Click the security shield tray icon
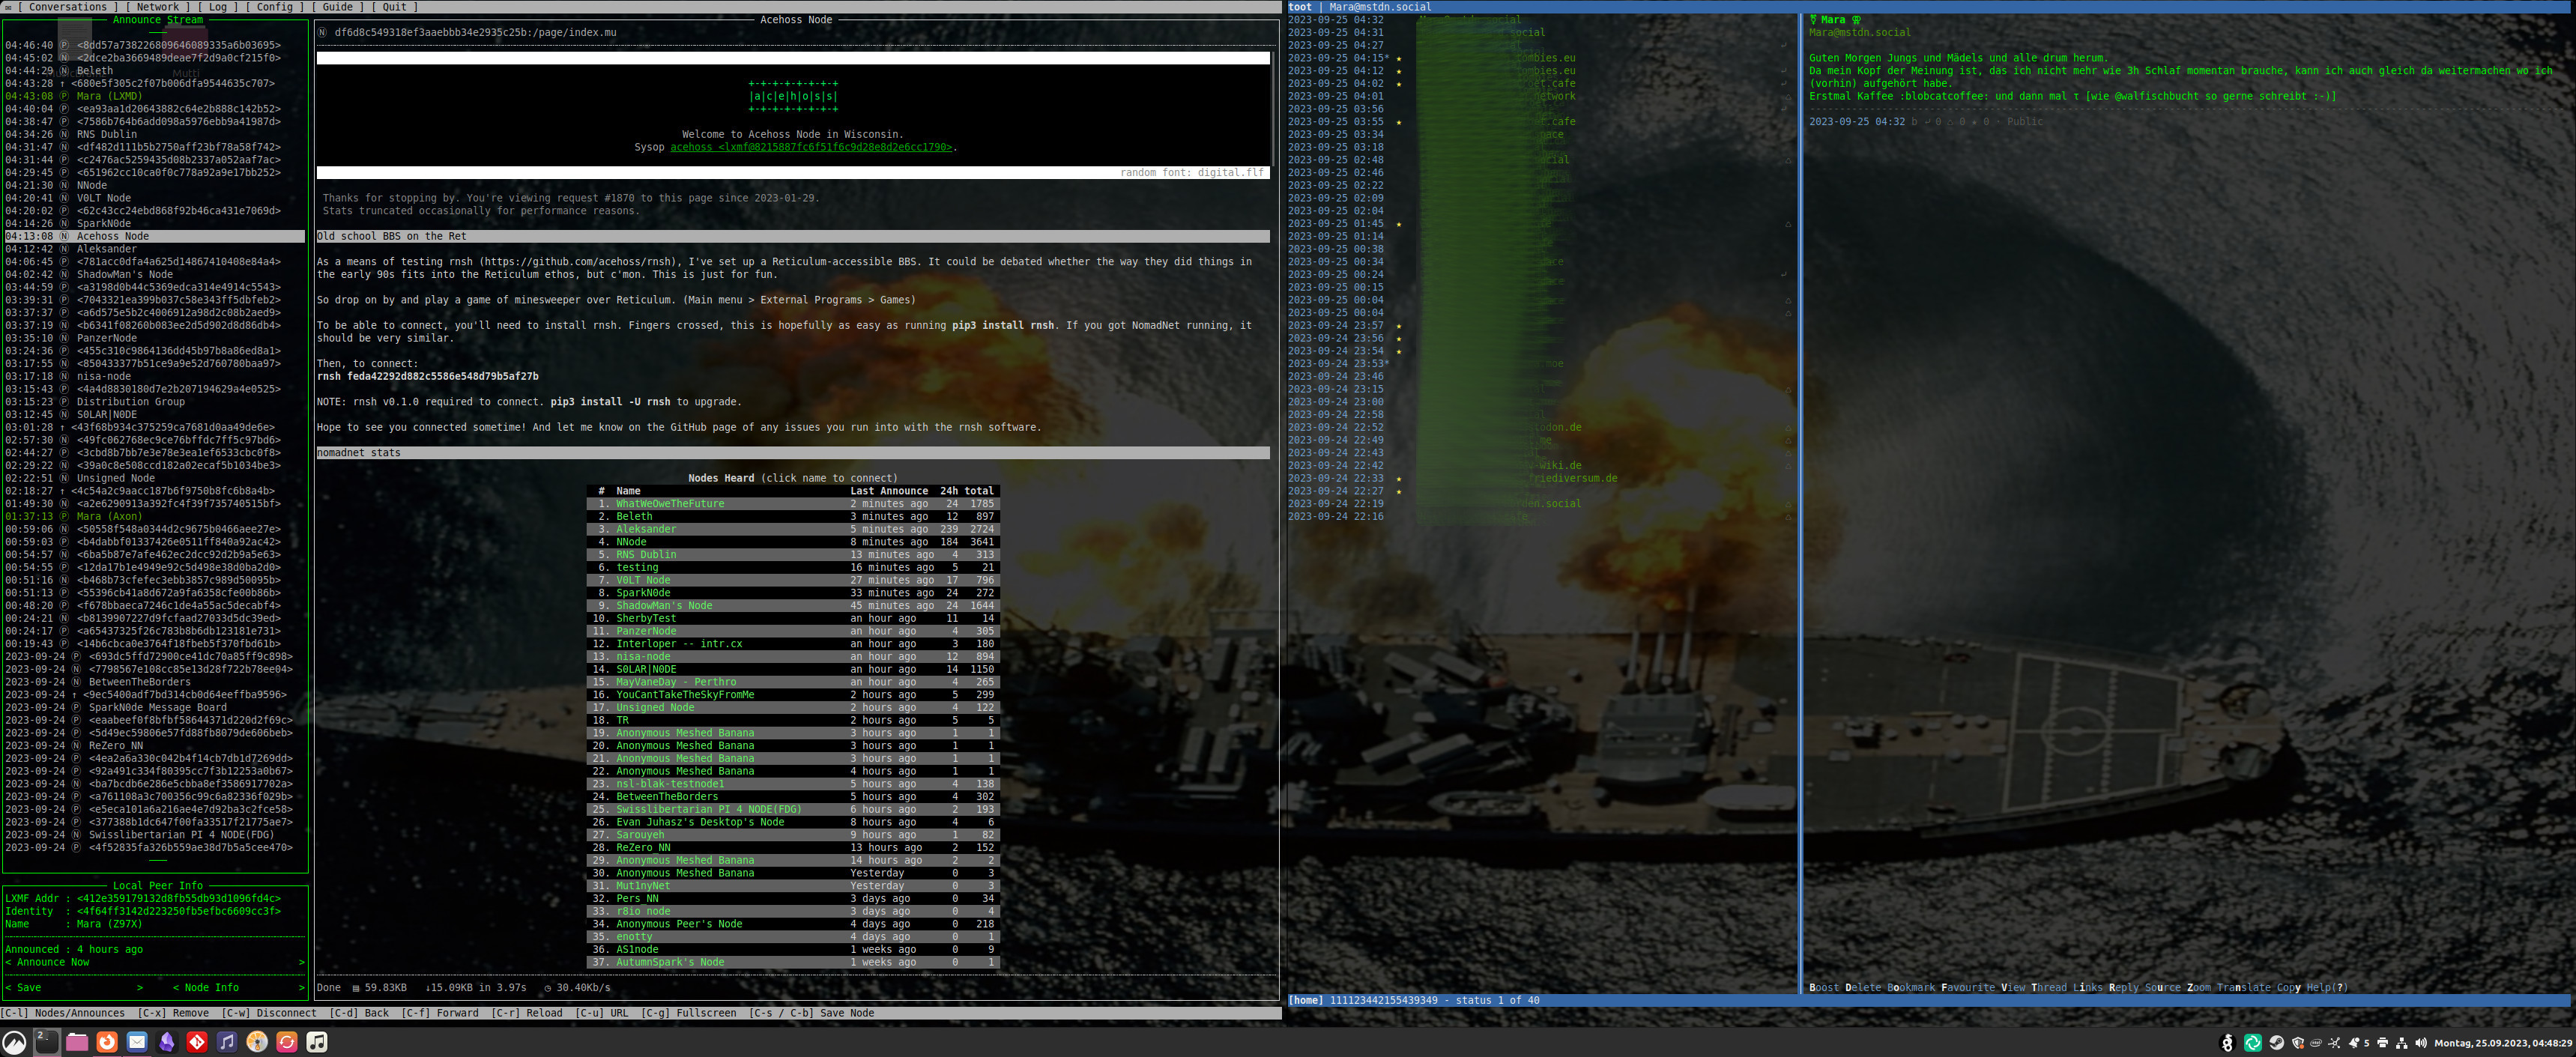This screenshot has height=1057, width=2576. 2298,1043
